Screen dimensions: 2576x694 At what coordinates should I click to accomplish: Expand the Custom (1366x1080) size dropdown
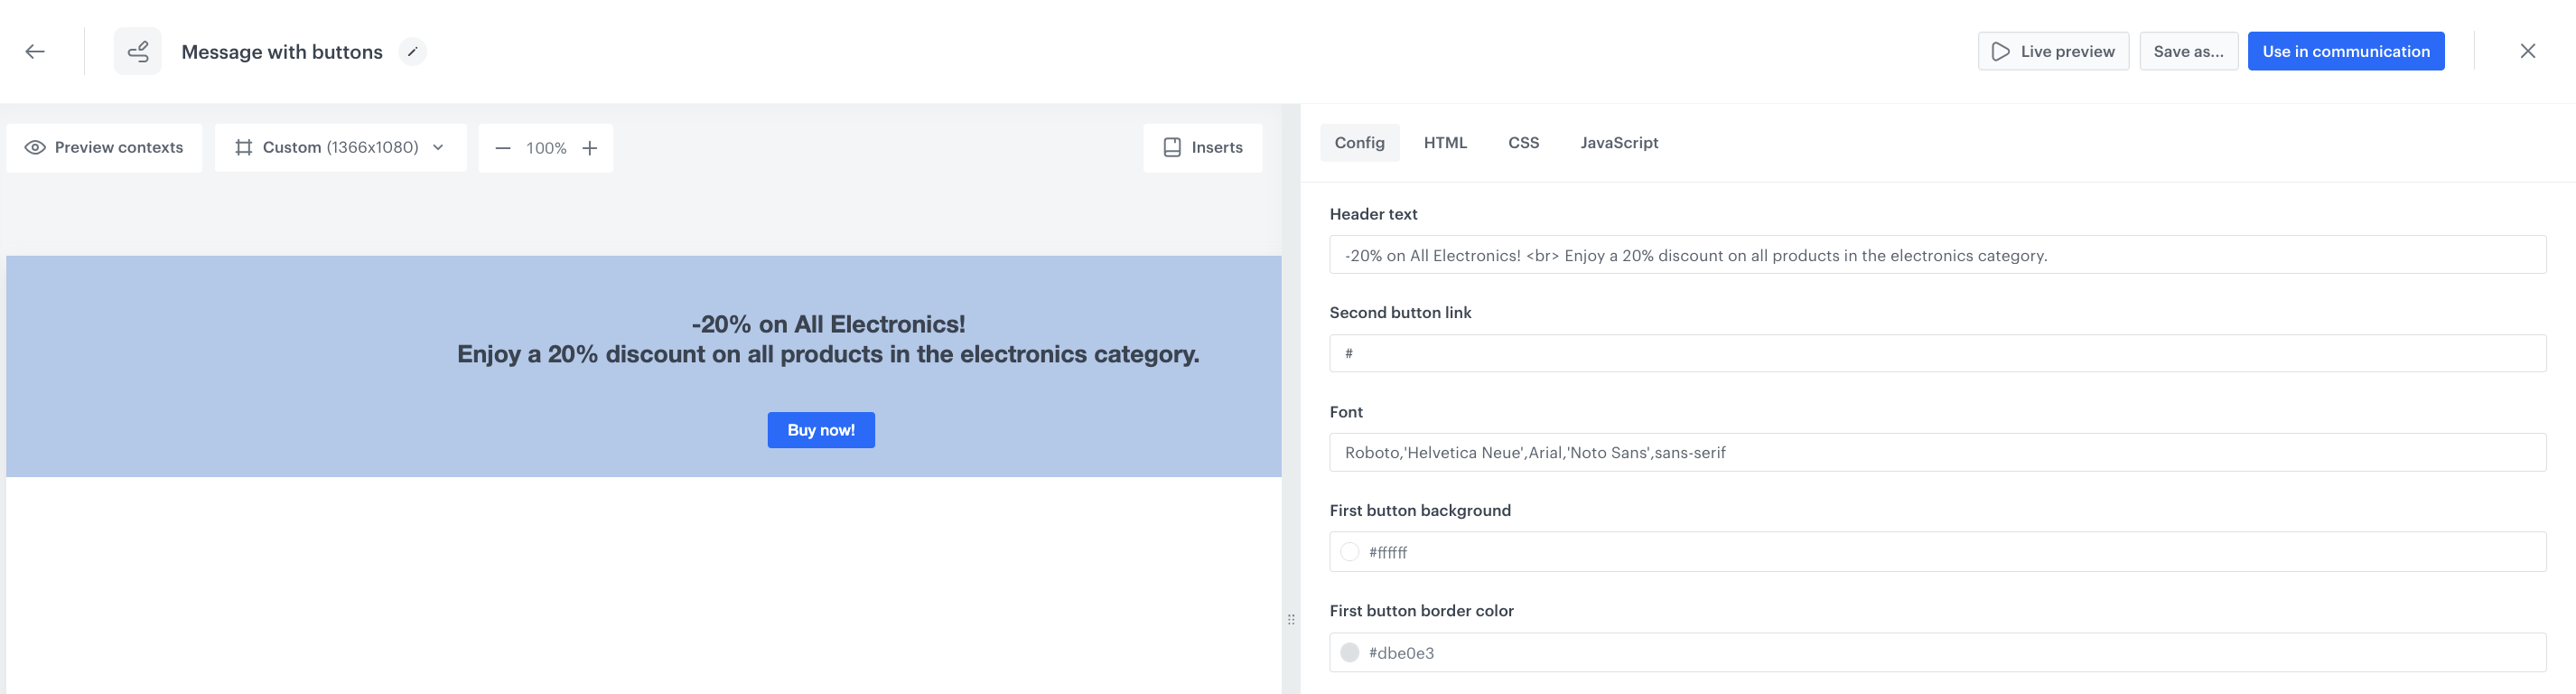[x=340, y=148]
